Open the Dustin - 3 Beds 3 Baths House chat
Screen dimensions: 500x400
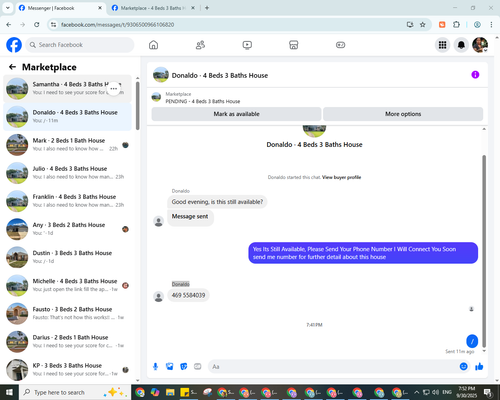click(x=67, y=257)
